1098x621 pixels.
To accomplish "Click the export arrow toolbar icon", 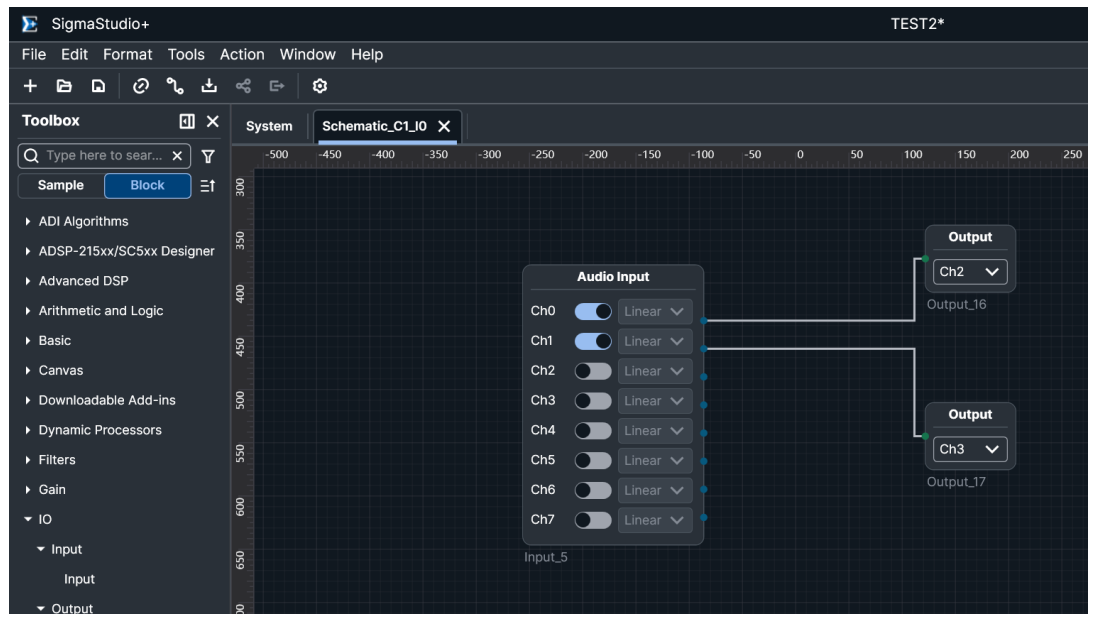I will 277,86.
